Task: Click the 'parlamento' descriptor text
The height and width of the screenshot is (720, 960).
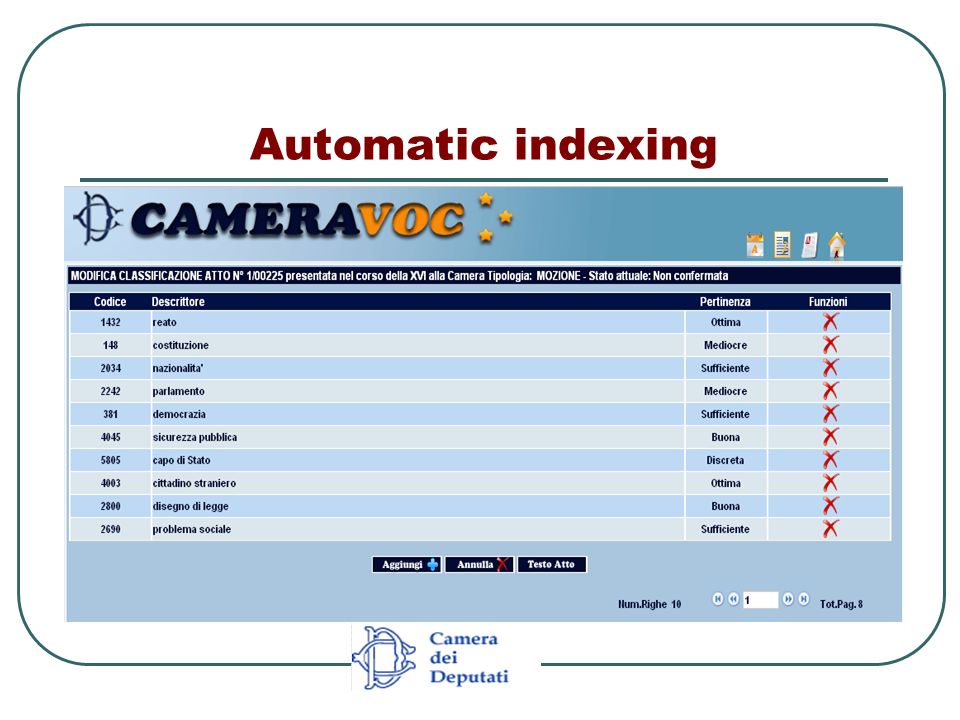Action: pyautogui.click(x=178, y=391)
